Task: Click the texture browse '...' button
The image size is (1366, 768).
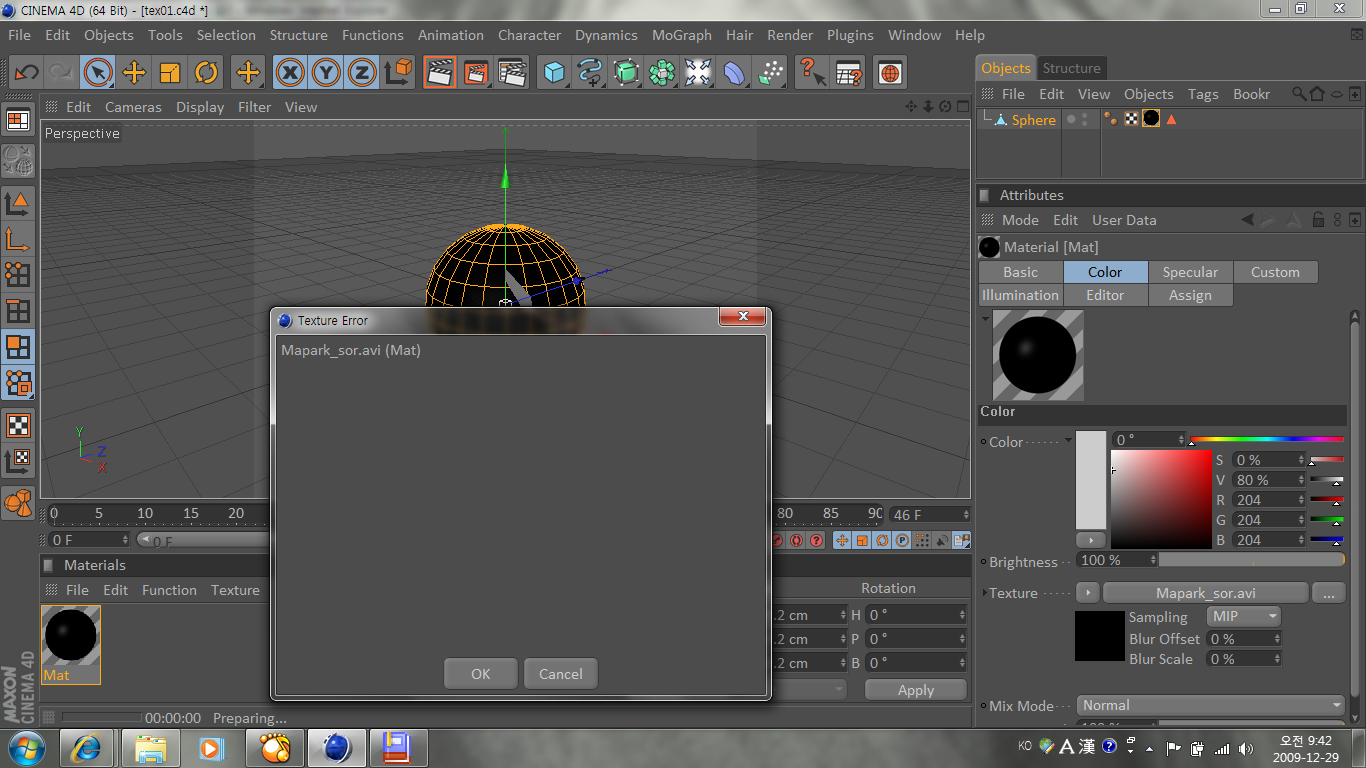Action: [1328, 593]
